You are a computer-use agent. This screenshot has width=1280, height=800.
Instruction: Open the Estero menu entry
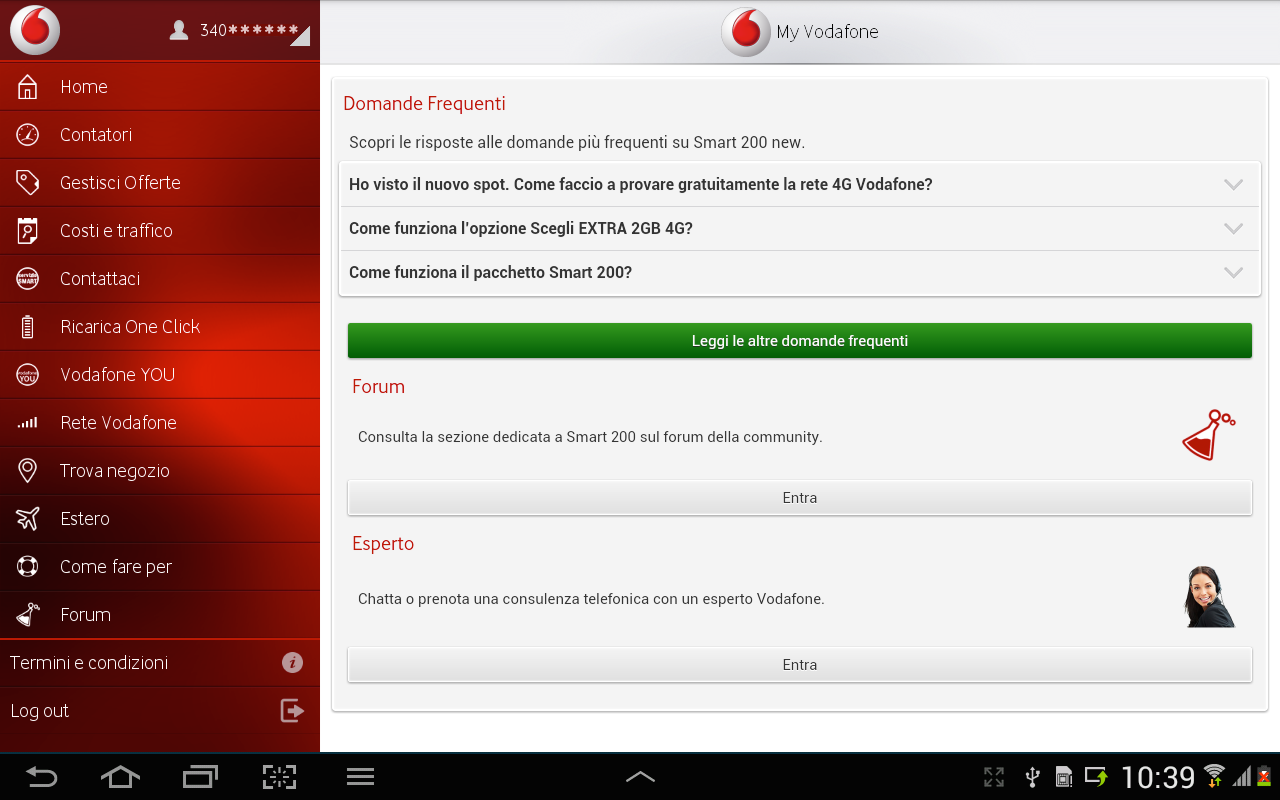click(160, 519)
